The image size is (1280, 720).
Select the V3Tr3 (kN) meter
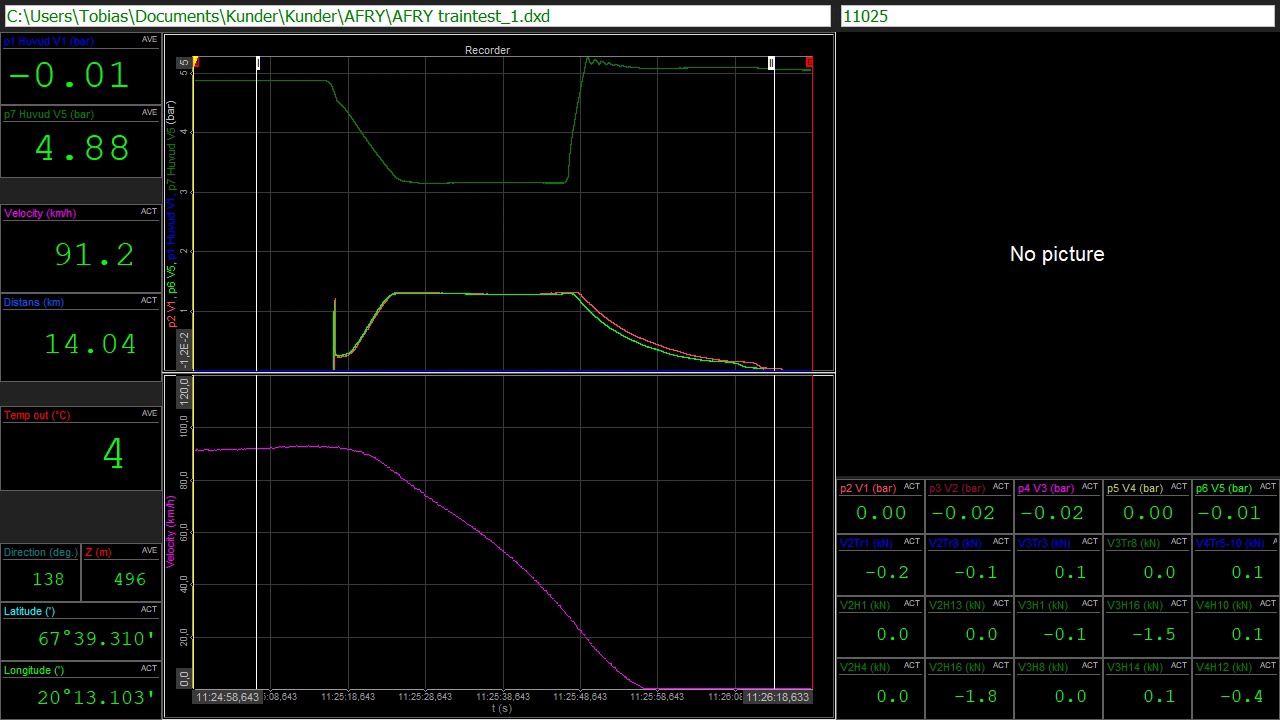tap(1058, 565)
